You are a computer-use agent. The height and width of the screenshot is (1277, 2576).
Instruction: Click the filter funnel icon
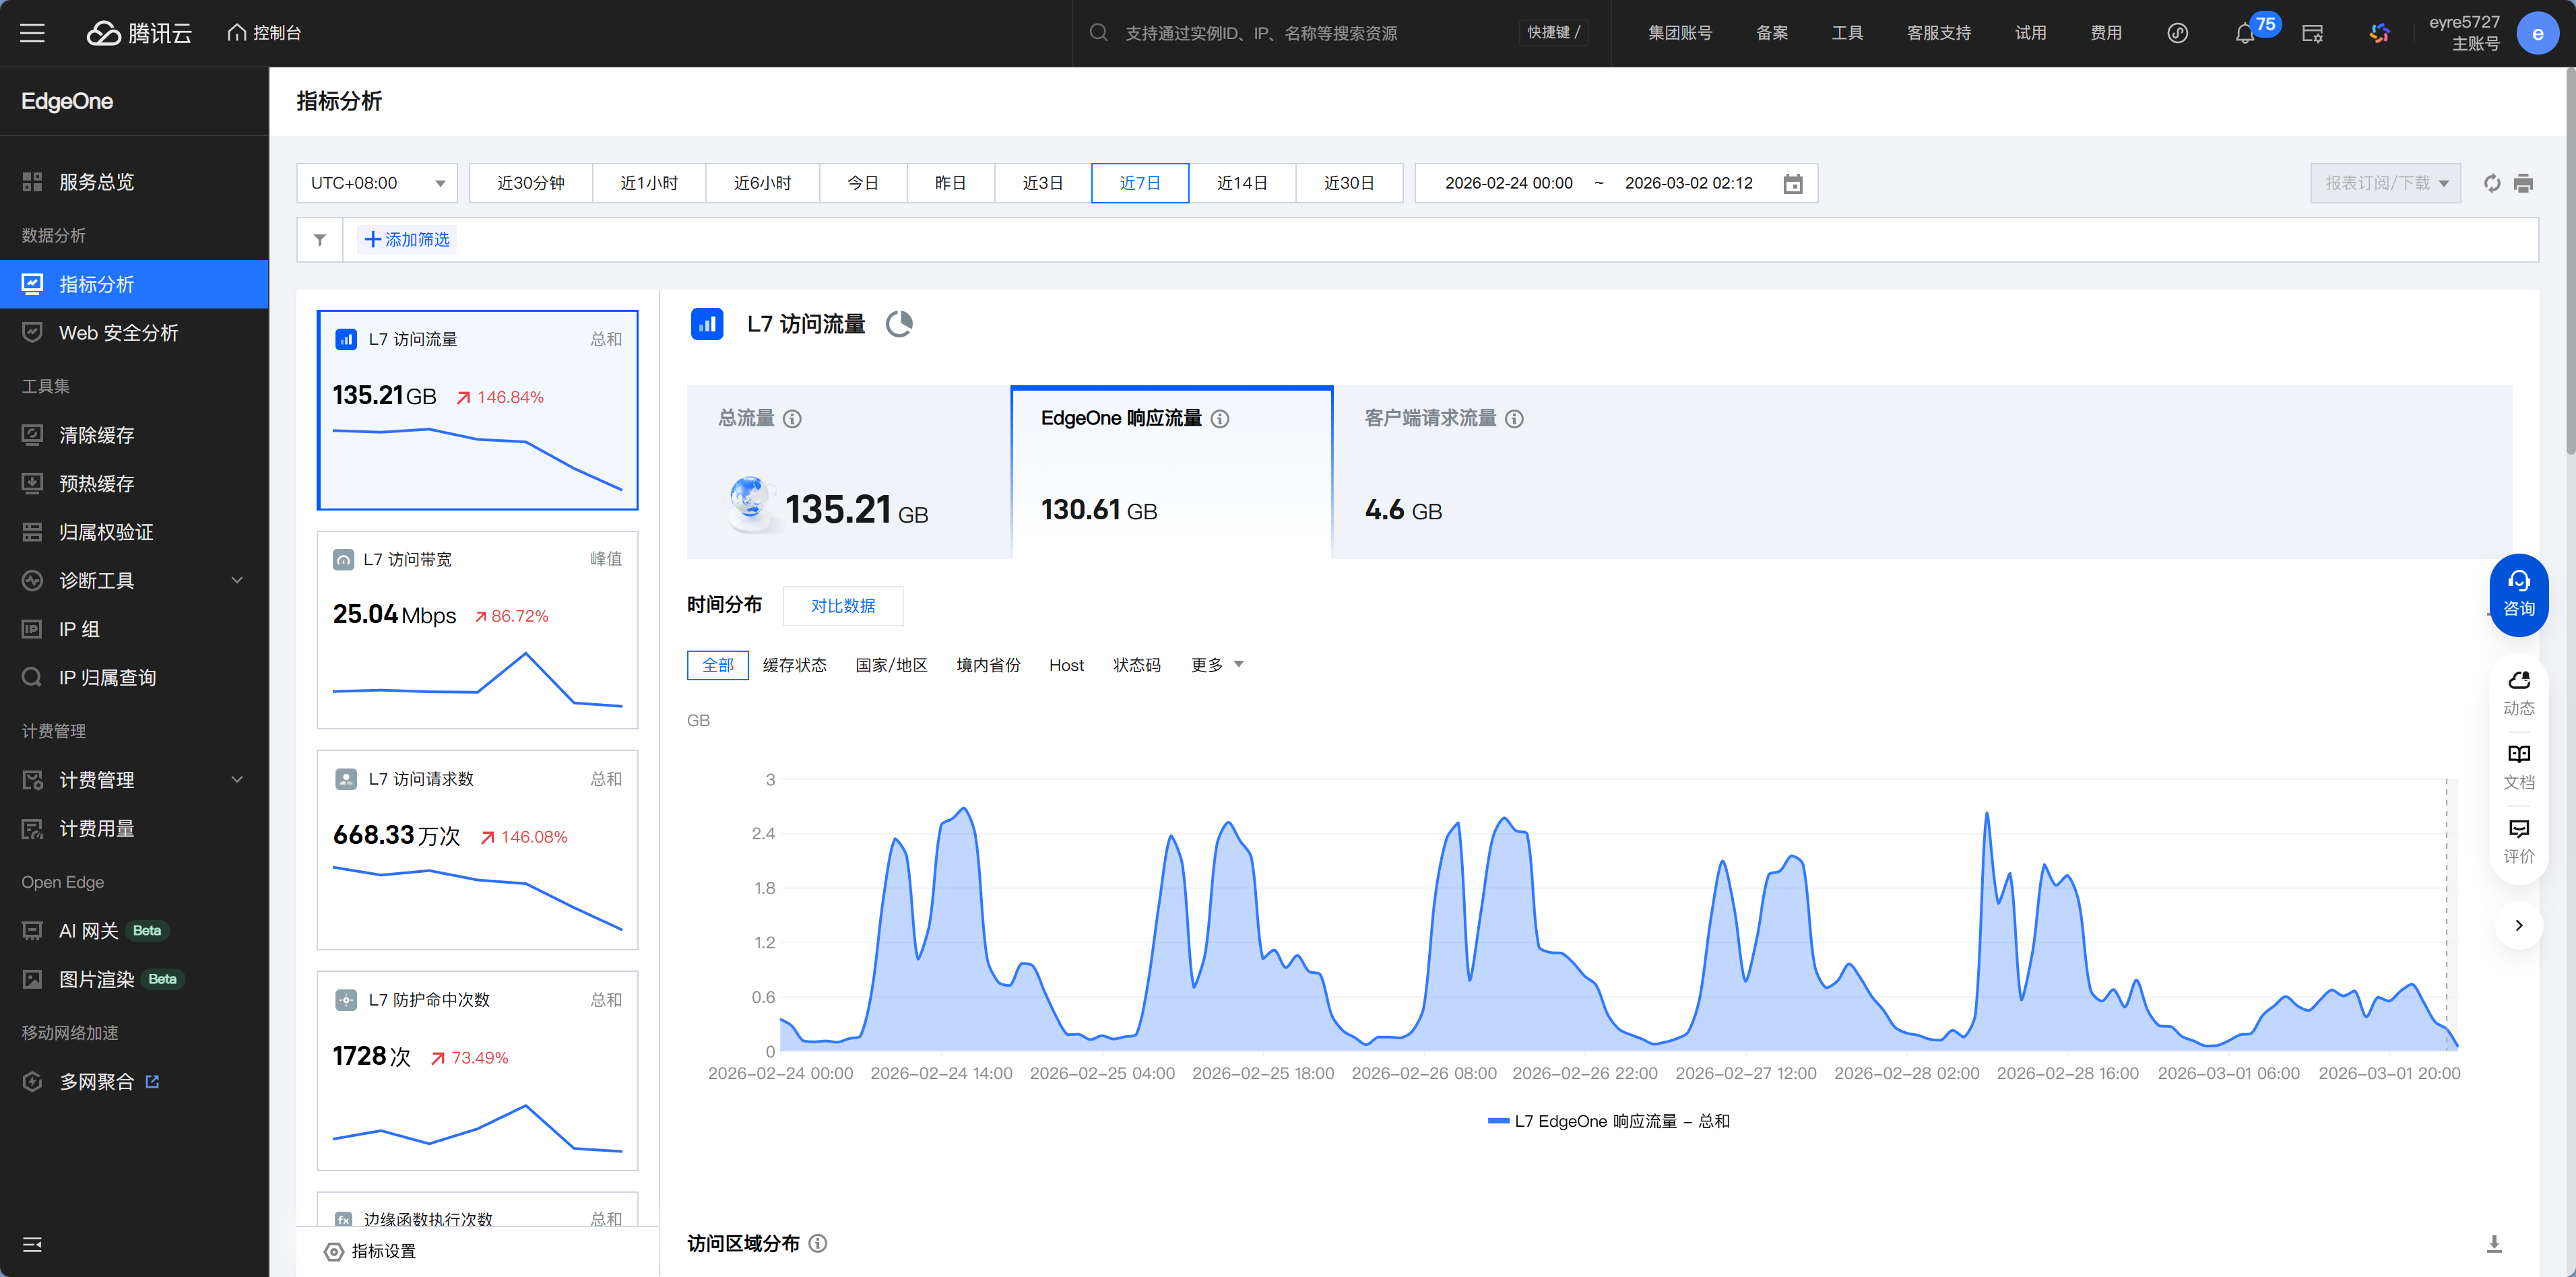pyautogui.click(x=320, y=240)
